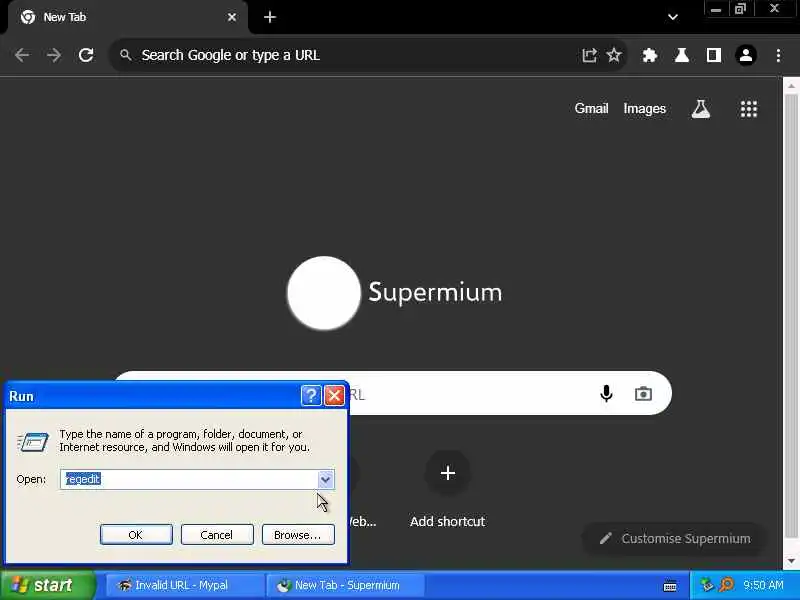Click the Run dialog help question button

tap(311, 396)
